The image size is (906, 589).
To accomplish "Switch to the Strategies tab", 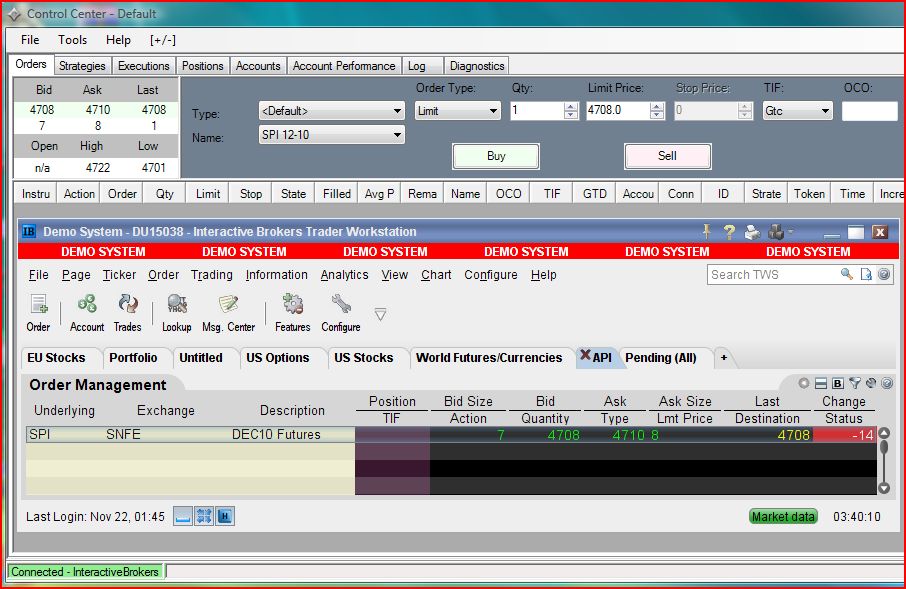I will [82, 66].
